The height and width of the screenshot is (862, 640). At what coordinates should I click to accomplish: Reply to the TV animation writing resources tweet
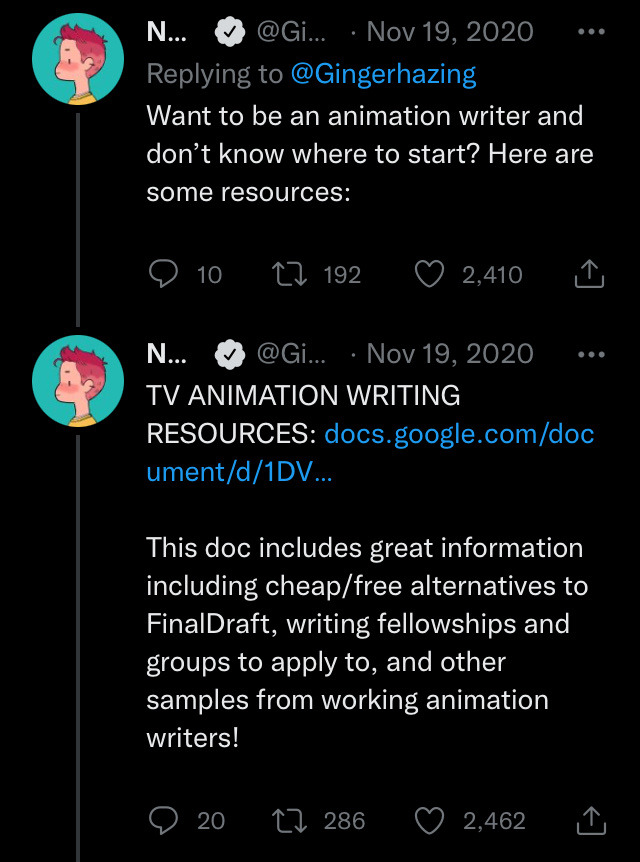tap(163, 821)
